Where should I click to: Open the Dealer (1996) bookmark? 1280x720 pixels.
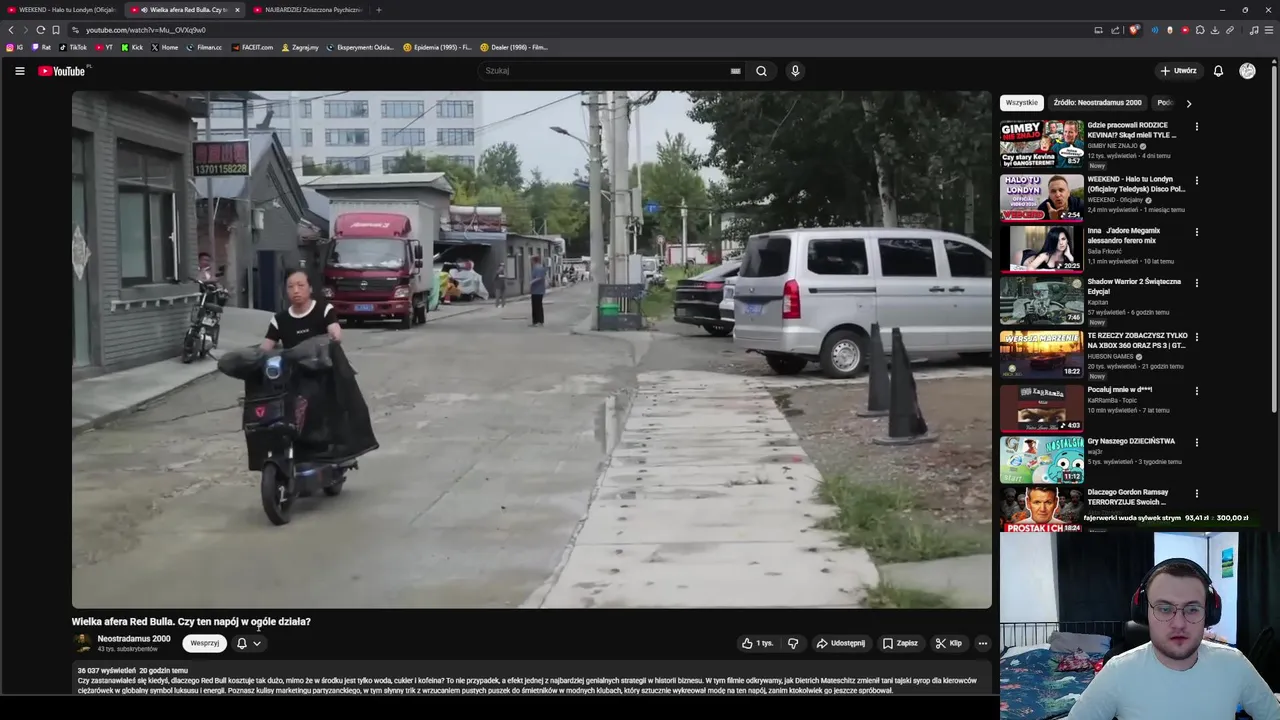(x=513, y=47)
